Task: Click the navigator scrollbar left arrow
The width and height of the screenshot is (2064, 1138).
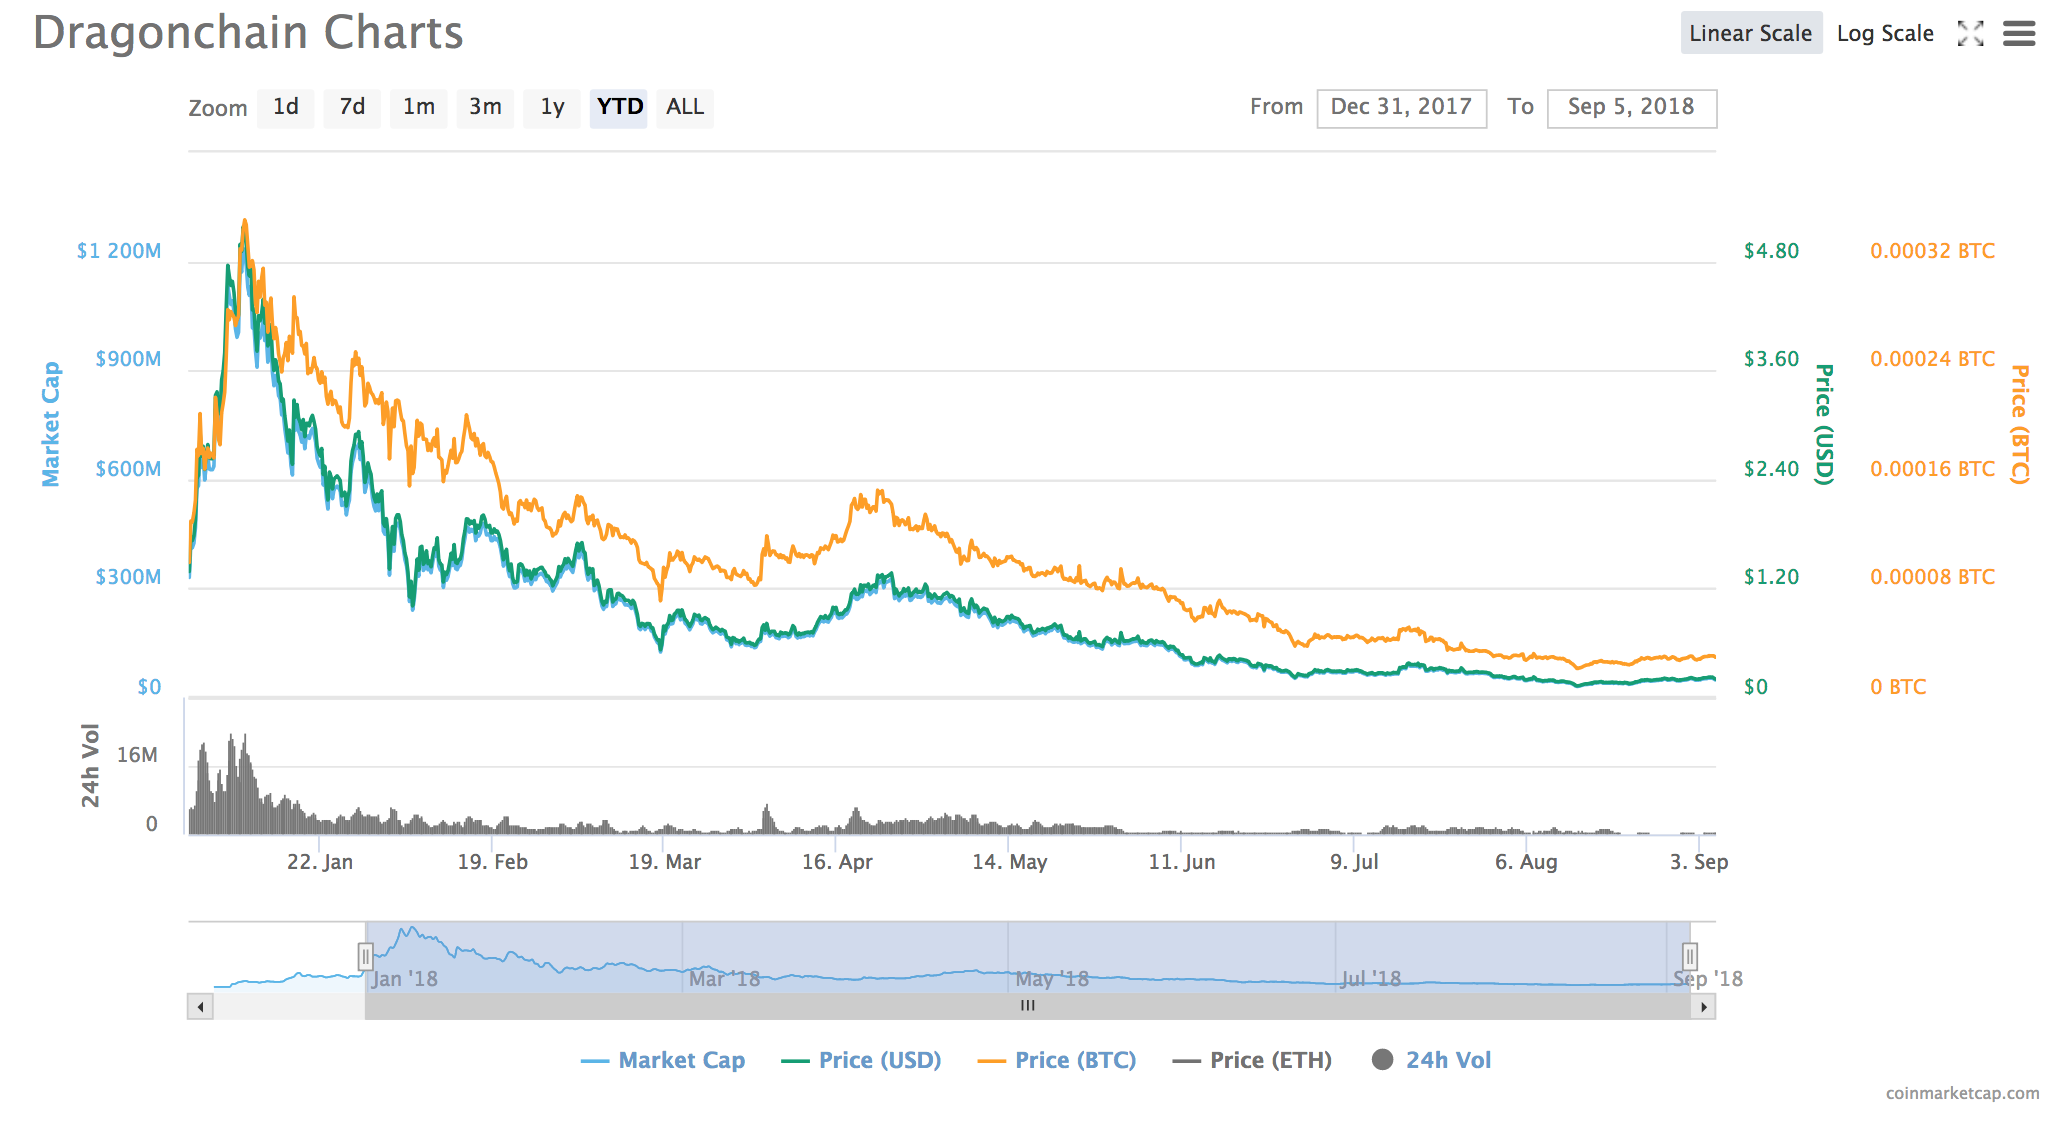Action: [200, 1007]
